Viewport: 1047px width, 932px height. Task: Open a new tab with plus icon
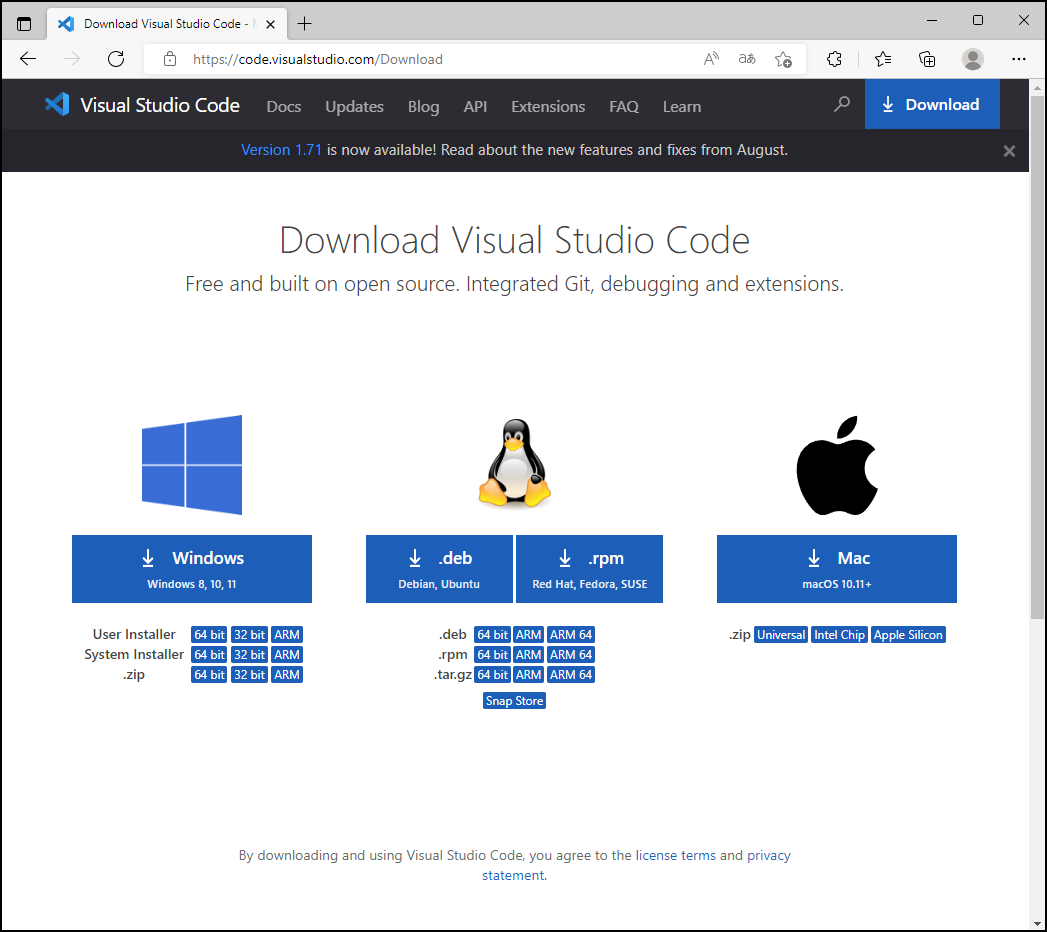[x=304, y=24]
